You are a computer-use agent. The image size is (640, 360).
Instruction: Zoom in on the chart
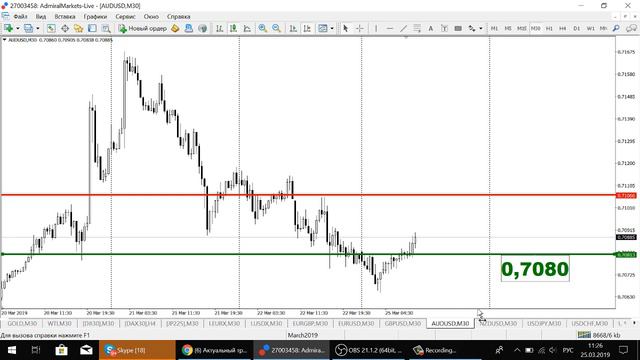(x=262, y=28)
